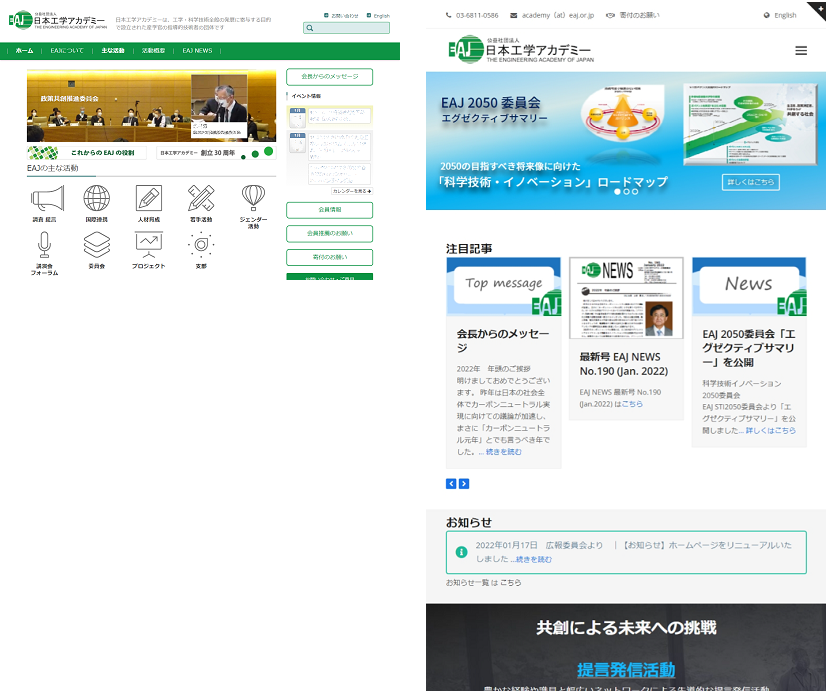Click the globe icon next to English
Image resolution: width=829 pixels, height=692 pixels.
click(767, 15)
